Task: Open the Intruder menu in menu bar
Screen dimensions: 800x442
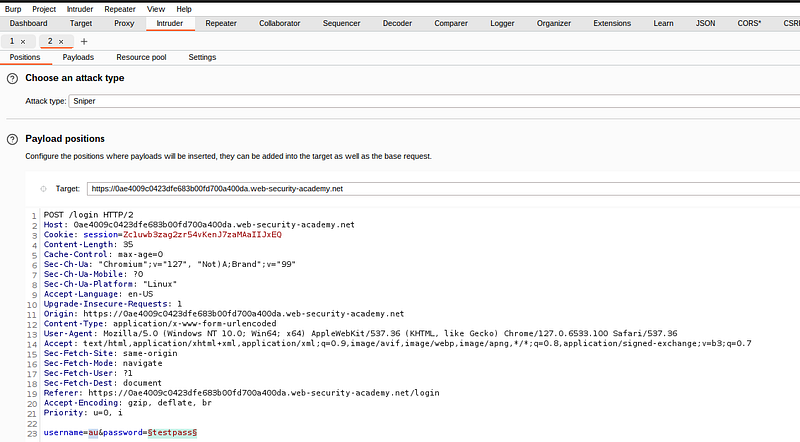Action: point(80,9)
